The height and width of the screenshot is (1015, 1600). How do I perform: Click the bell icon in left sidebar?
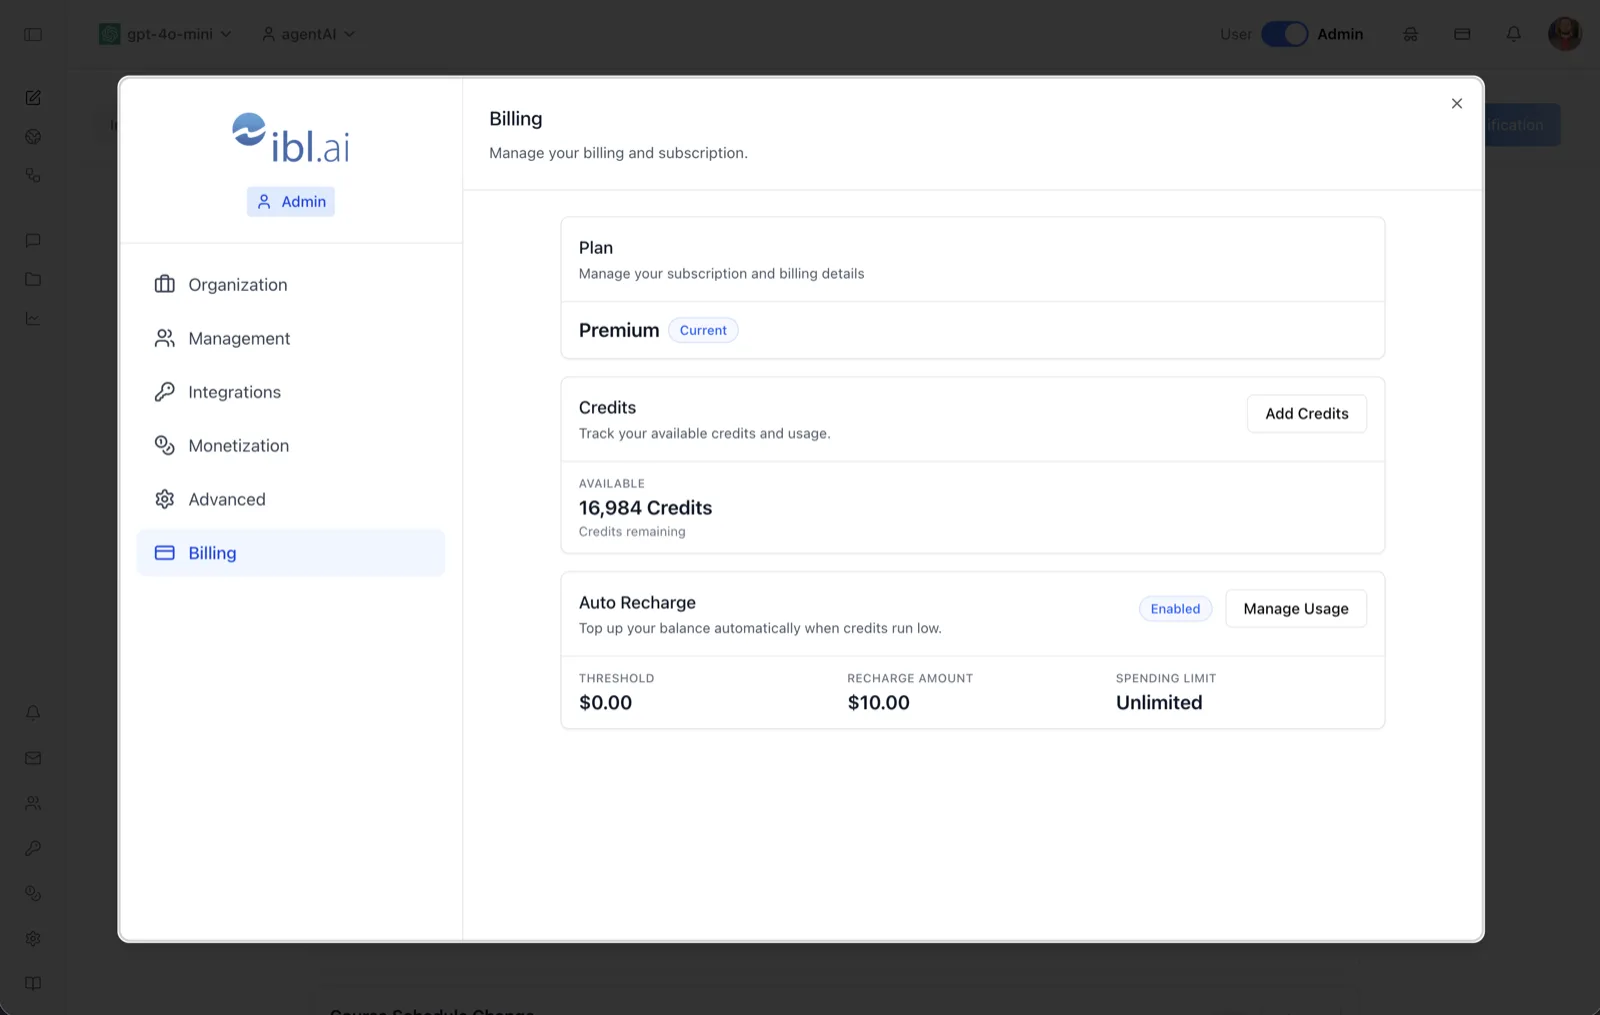pyautogui.click(x=33, y=713)
